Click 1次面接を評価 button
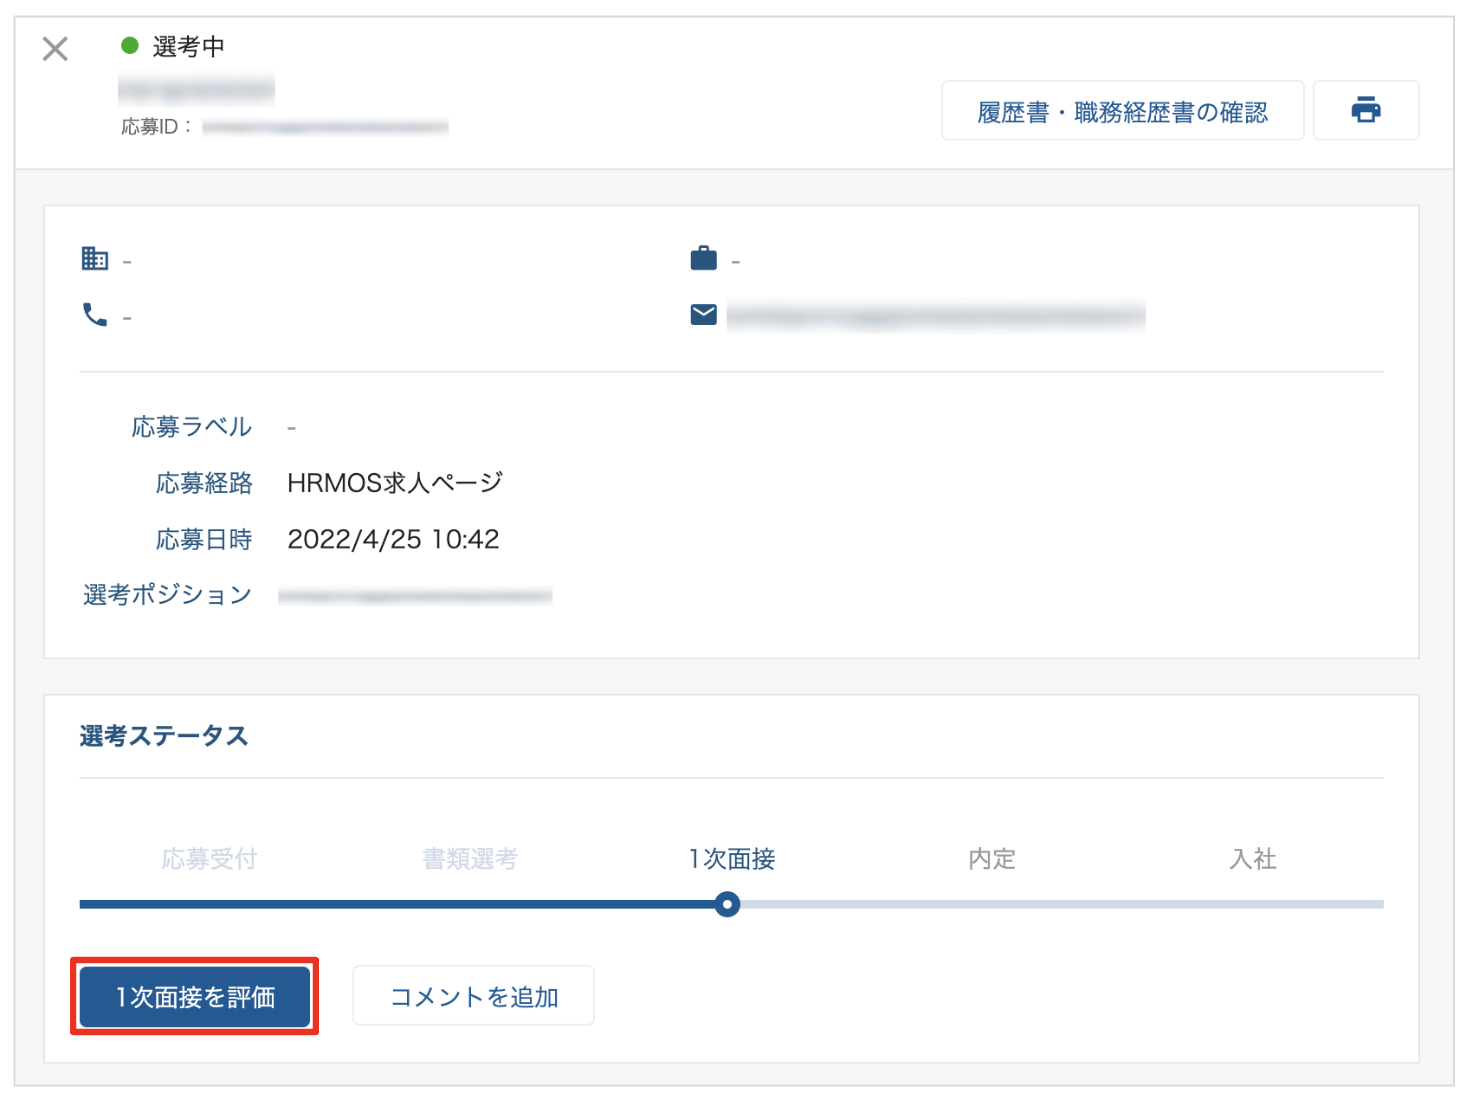The height and width of the screenshot is (1100, 1470). click(195, 996)
